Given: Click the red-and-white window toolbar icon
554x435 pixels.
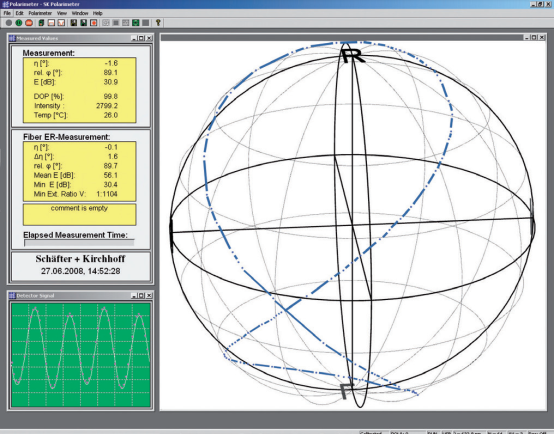Looking at the screenshot, I should point(51,23).
